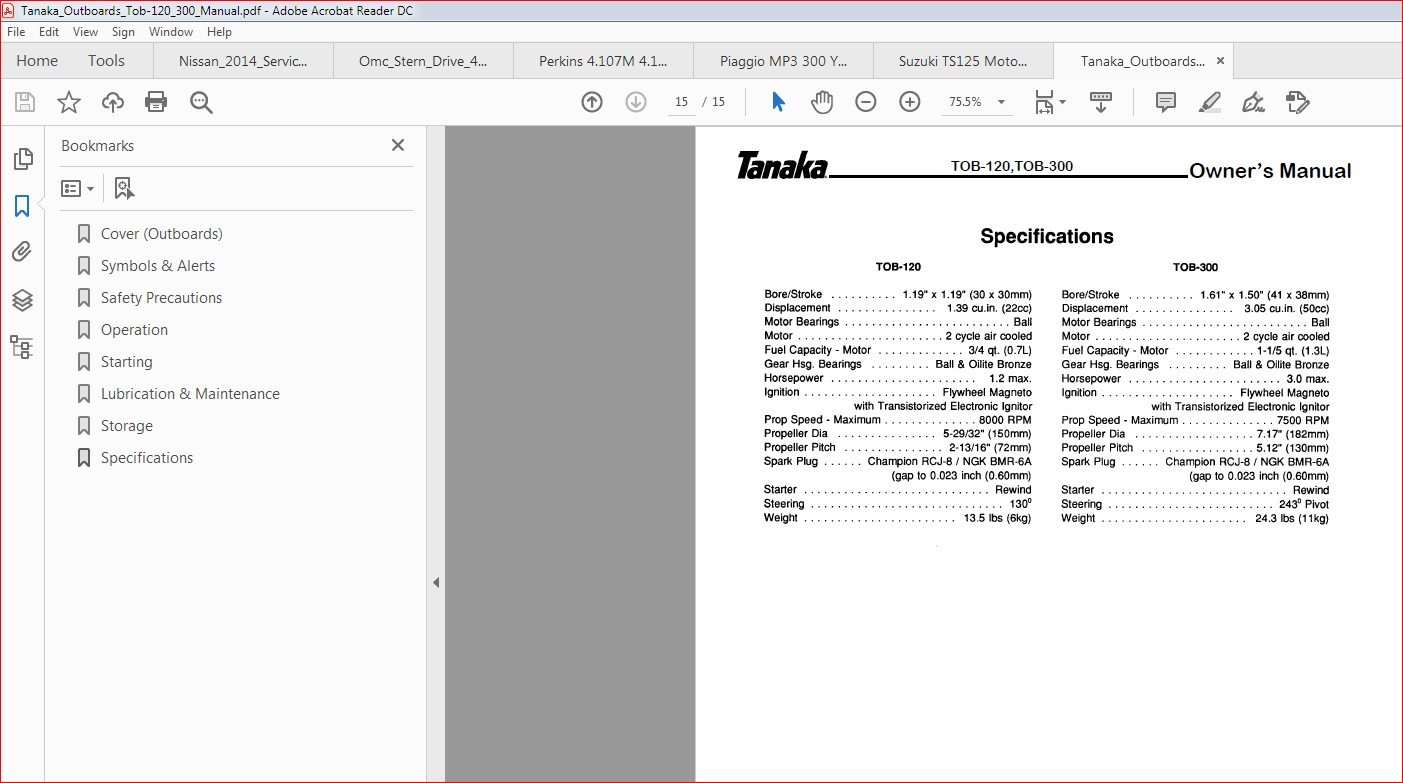Open the Window menu
This screenshot has height=783, width=1403.
(171, 32)
